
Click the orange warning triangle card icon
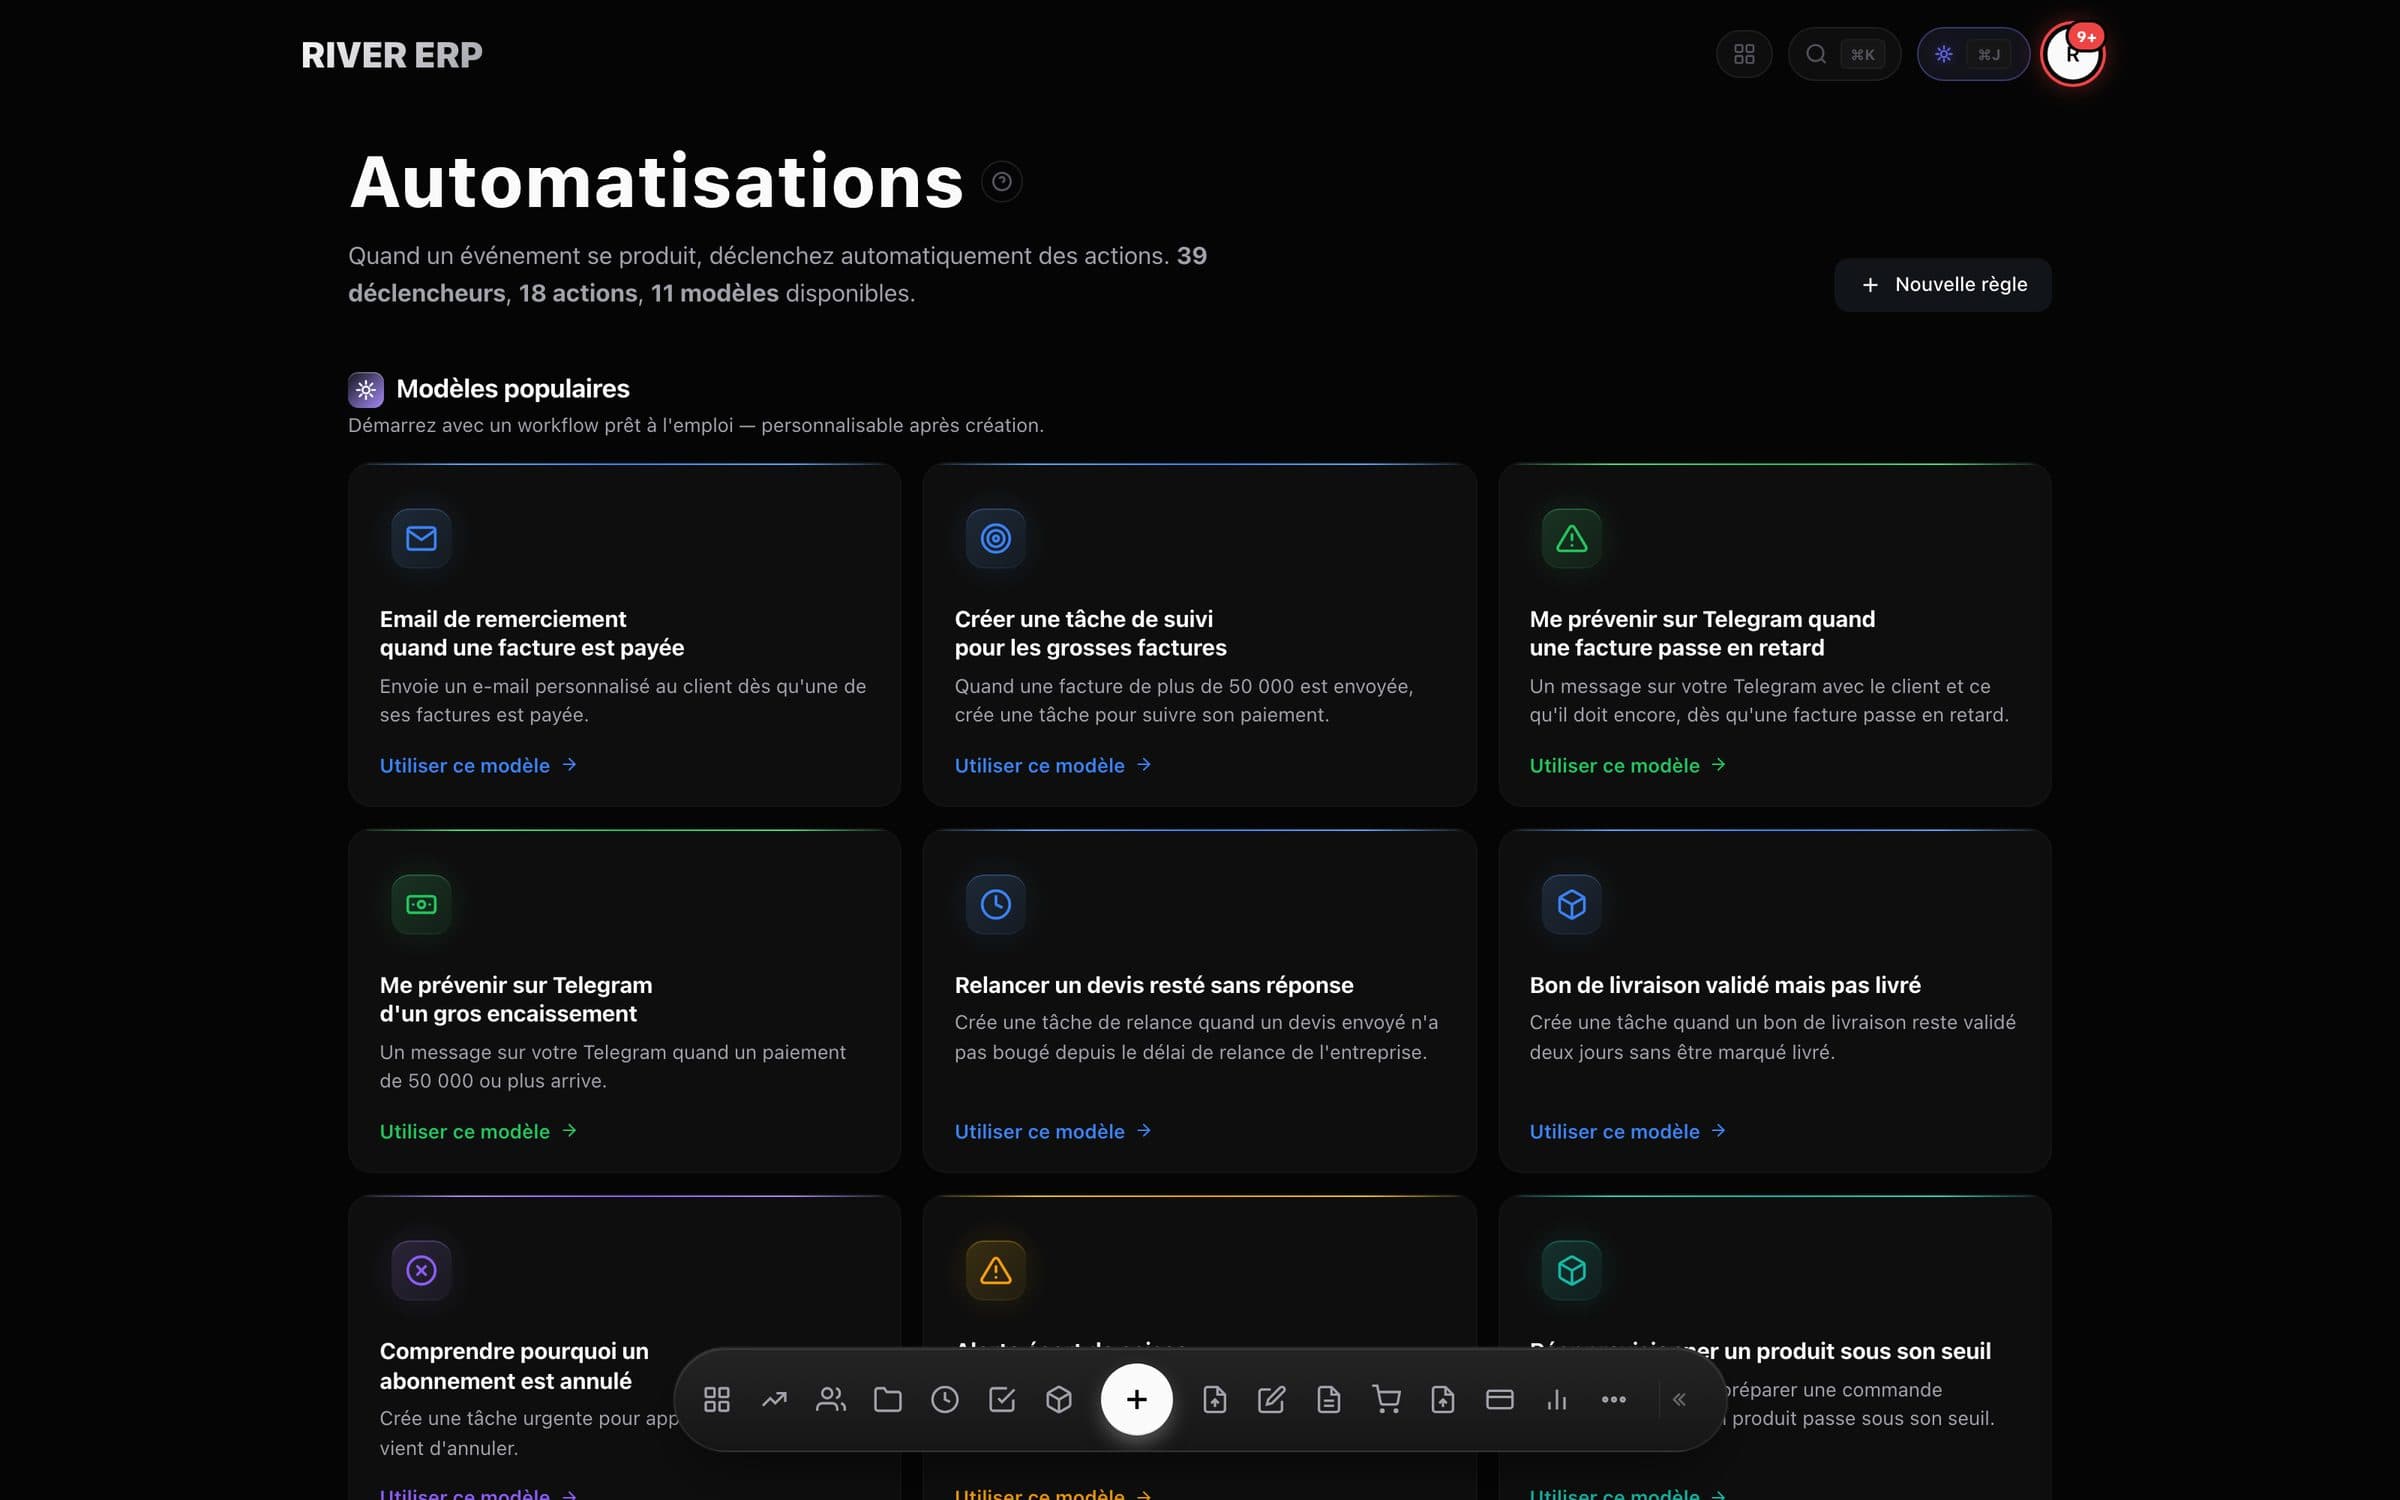coord(996,1270)
